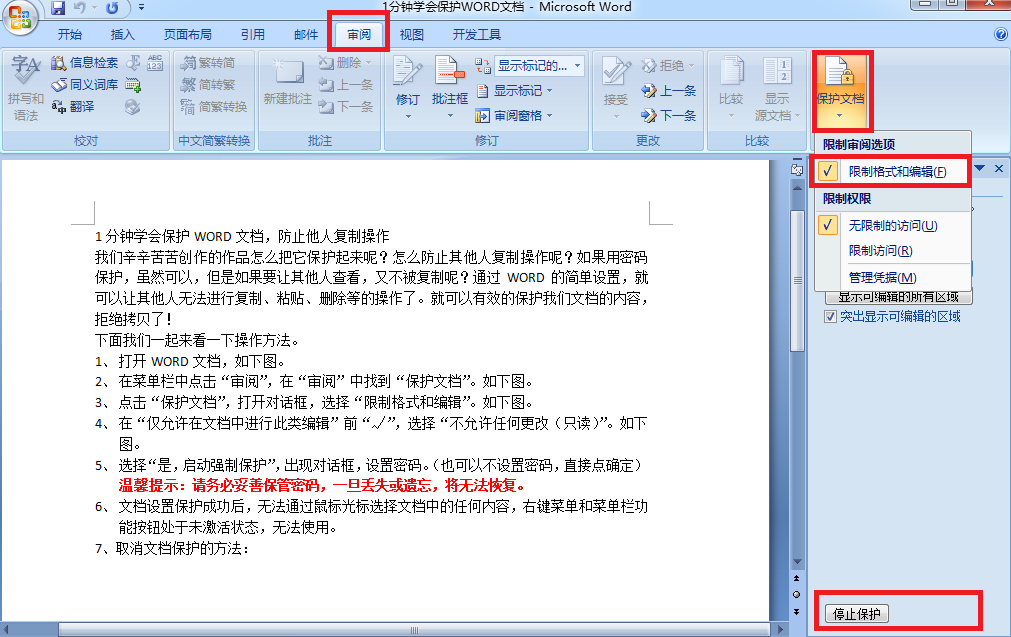Image resolution: width=1011 pixels, height=637 pixels.
Task: Click vertical scrollbar down arrow
Action: click(x=798, y=562)
